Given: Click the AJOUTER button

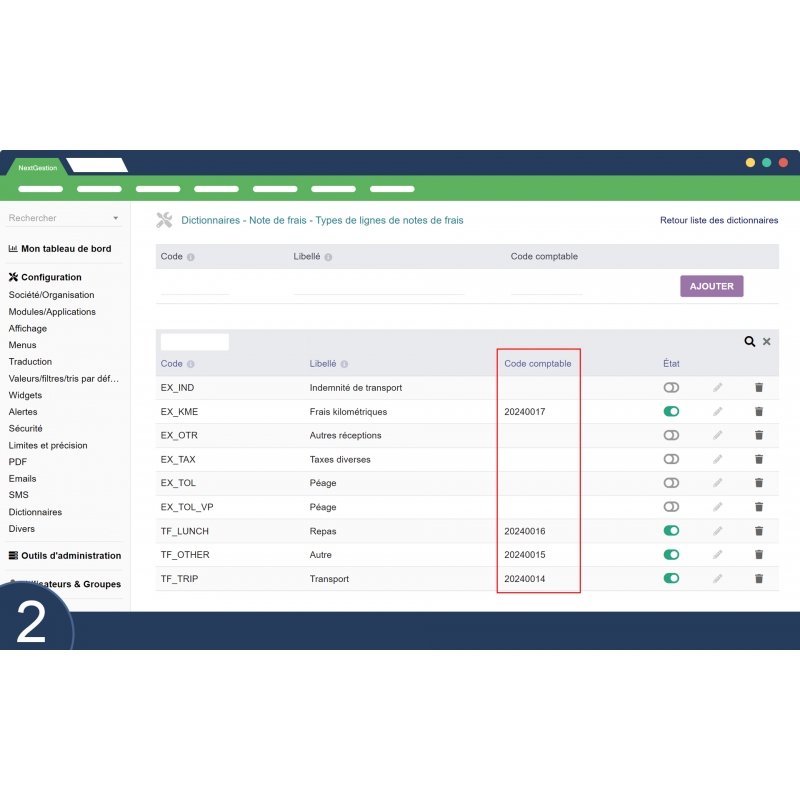Looking at the screenshot, I should click(x=711, y=286).
